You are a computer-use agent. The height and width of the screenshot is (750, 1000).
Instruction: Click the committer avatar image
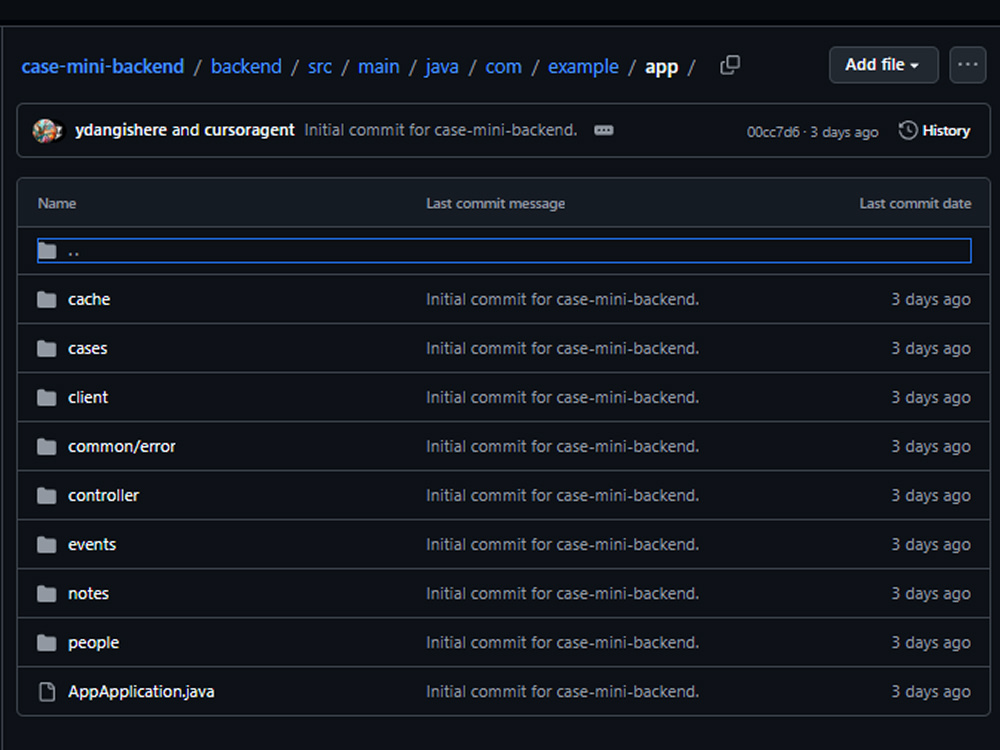47,130
